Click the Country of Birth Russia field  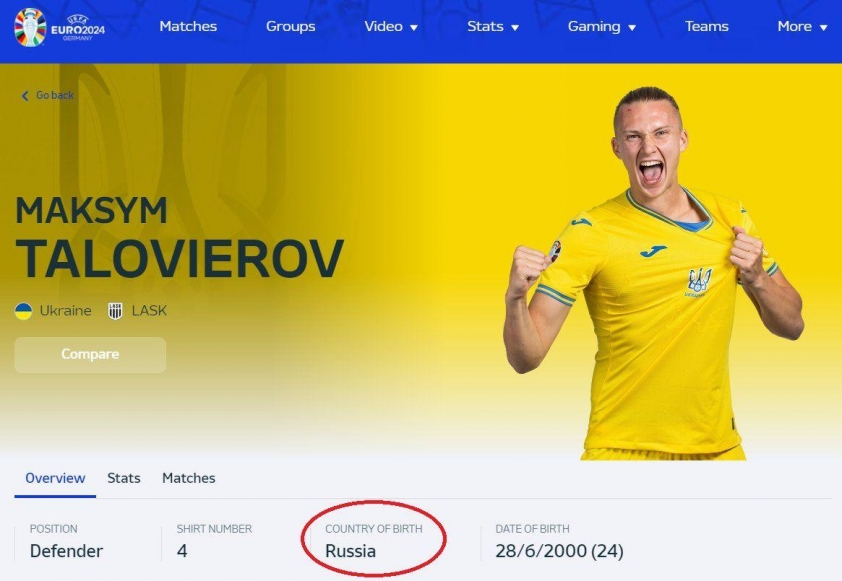(374, 541)
